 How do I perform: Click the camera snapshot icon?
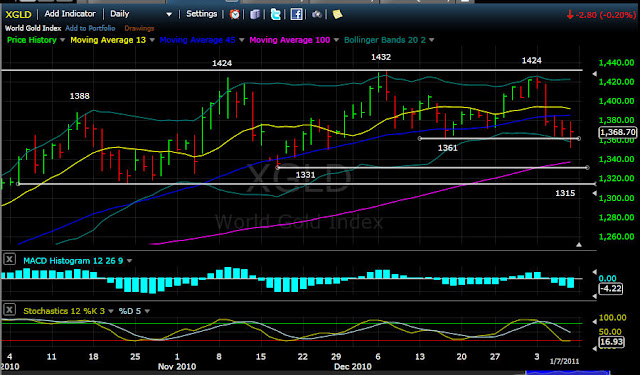[x=317, y=14]
